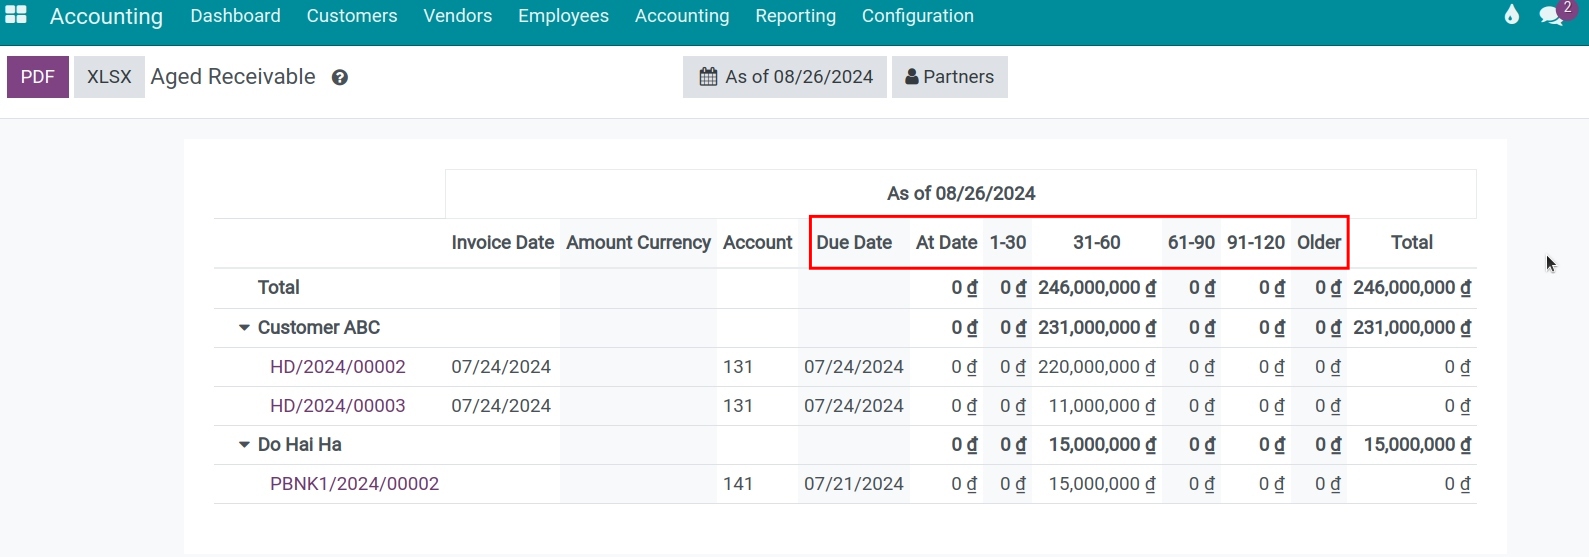Open the Partners filter dropdown
The image size is (1589, 557).
point(950,77)
